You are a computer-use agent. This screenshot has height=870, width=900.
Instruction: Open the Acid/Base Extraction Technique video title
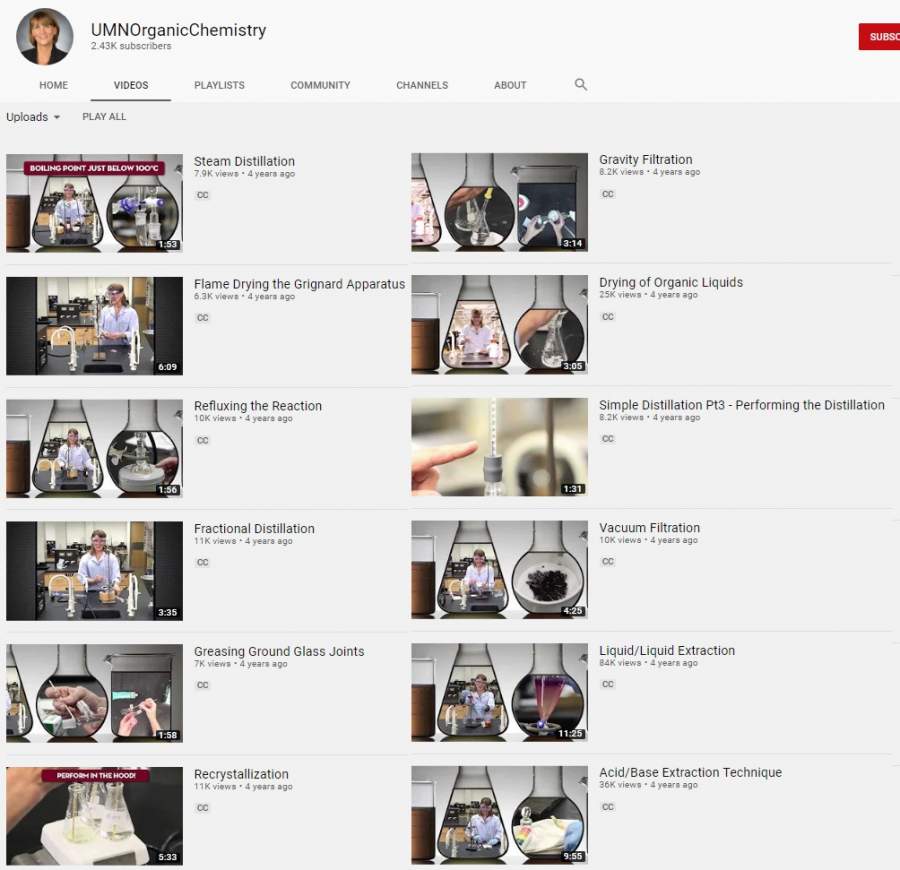(690, 772)
